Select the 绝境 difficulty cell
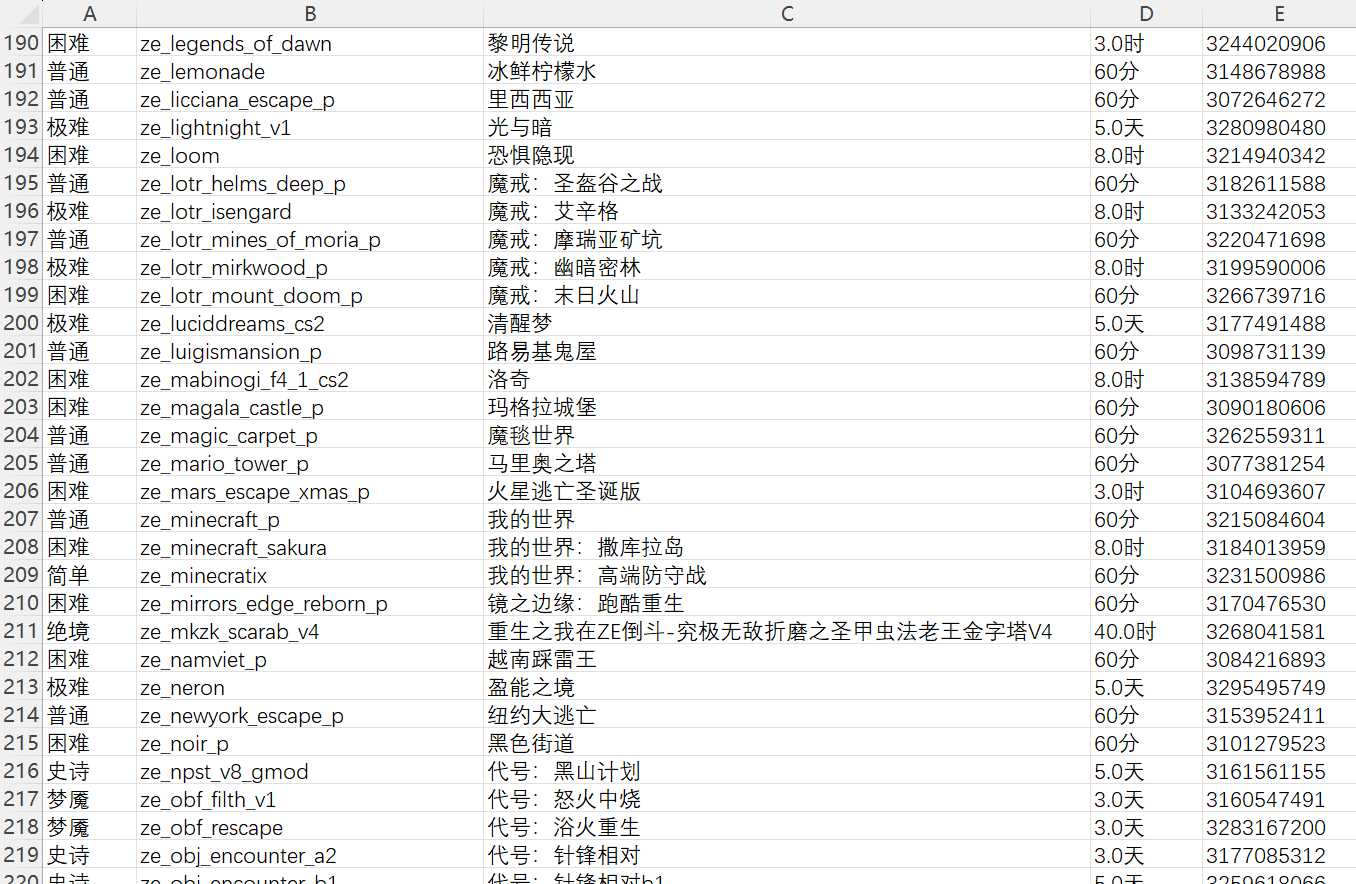 [x=89, y=632]
